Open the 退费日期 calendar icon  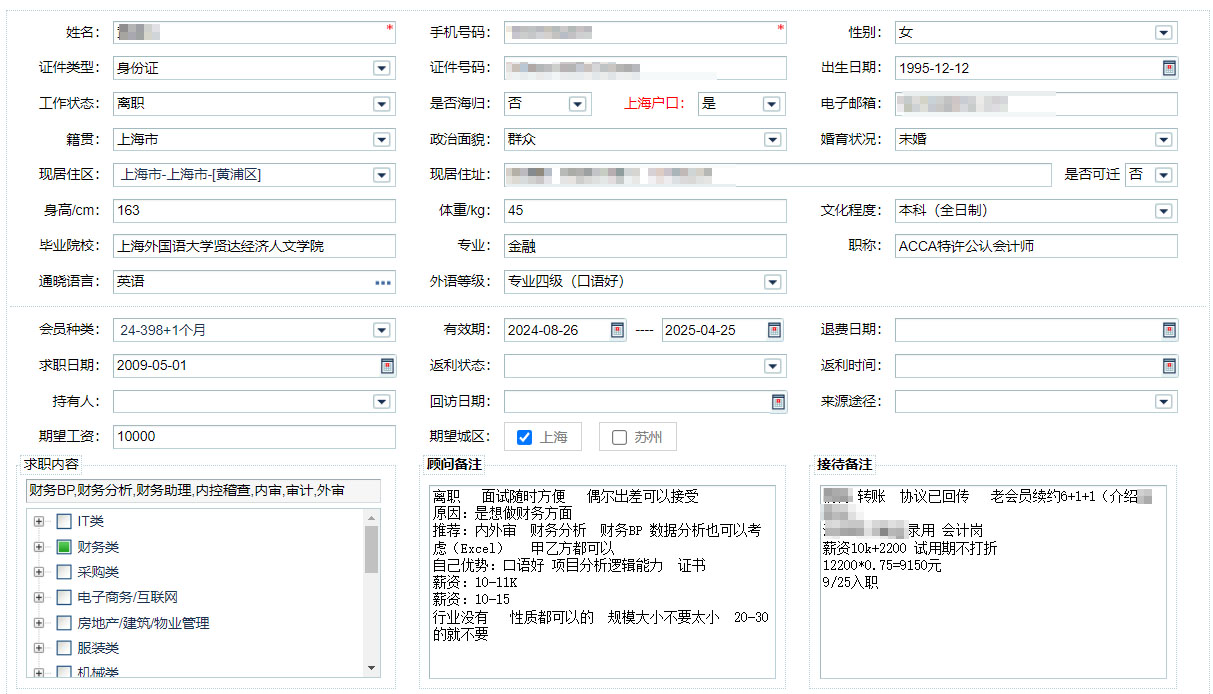point(1169,330)
